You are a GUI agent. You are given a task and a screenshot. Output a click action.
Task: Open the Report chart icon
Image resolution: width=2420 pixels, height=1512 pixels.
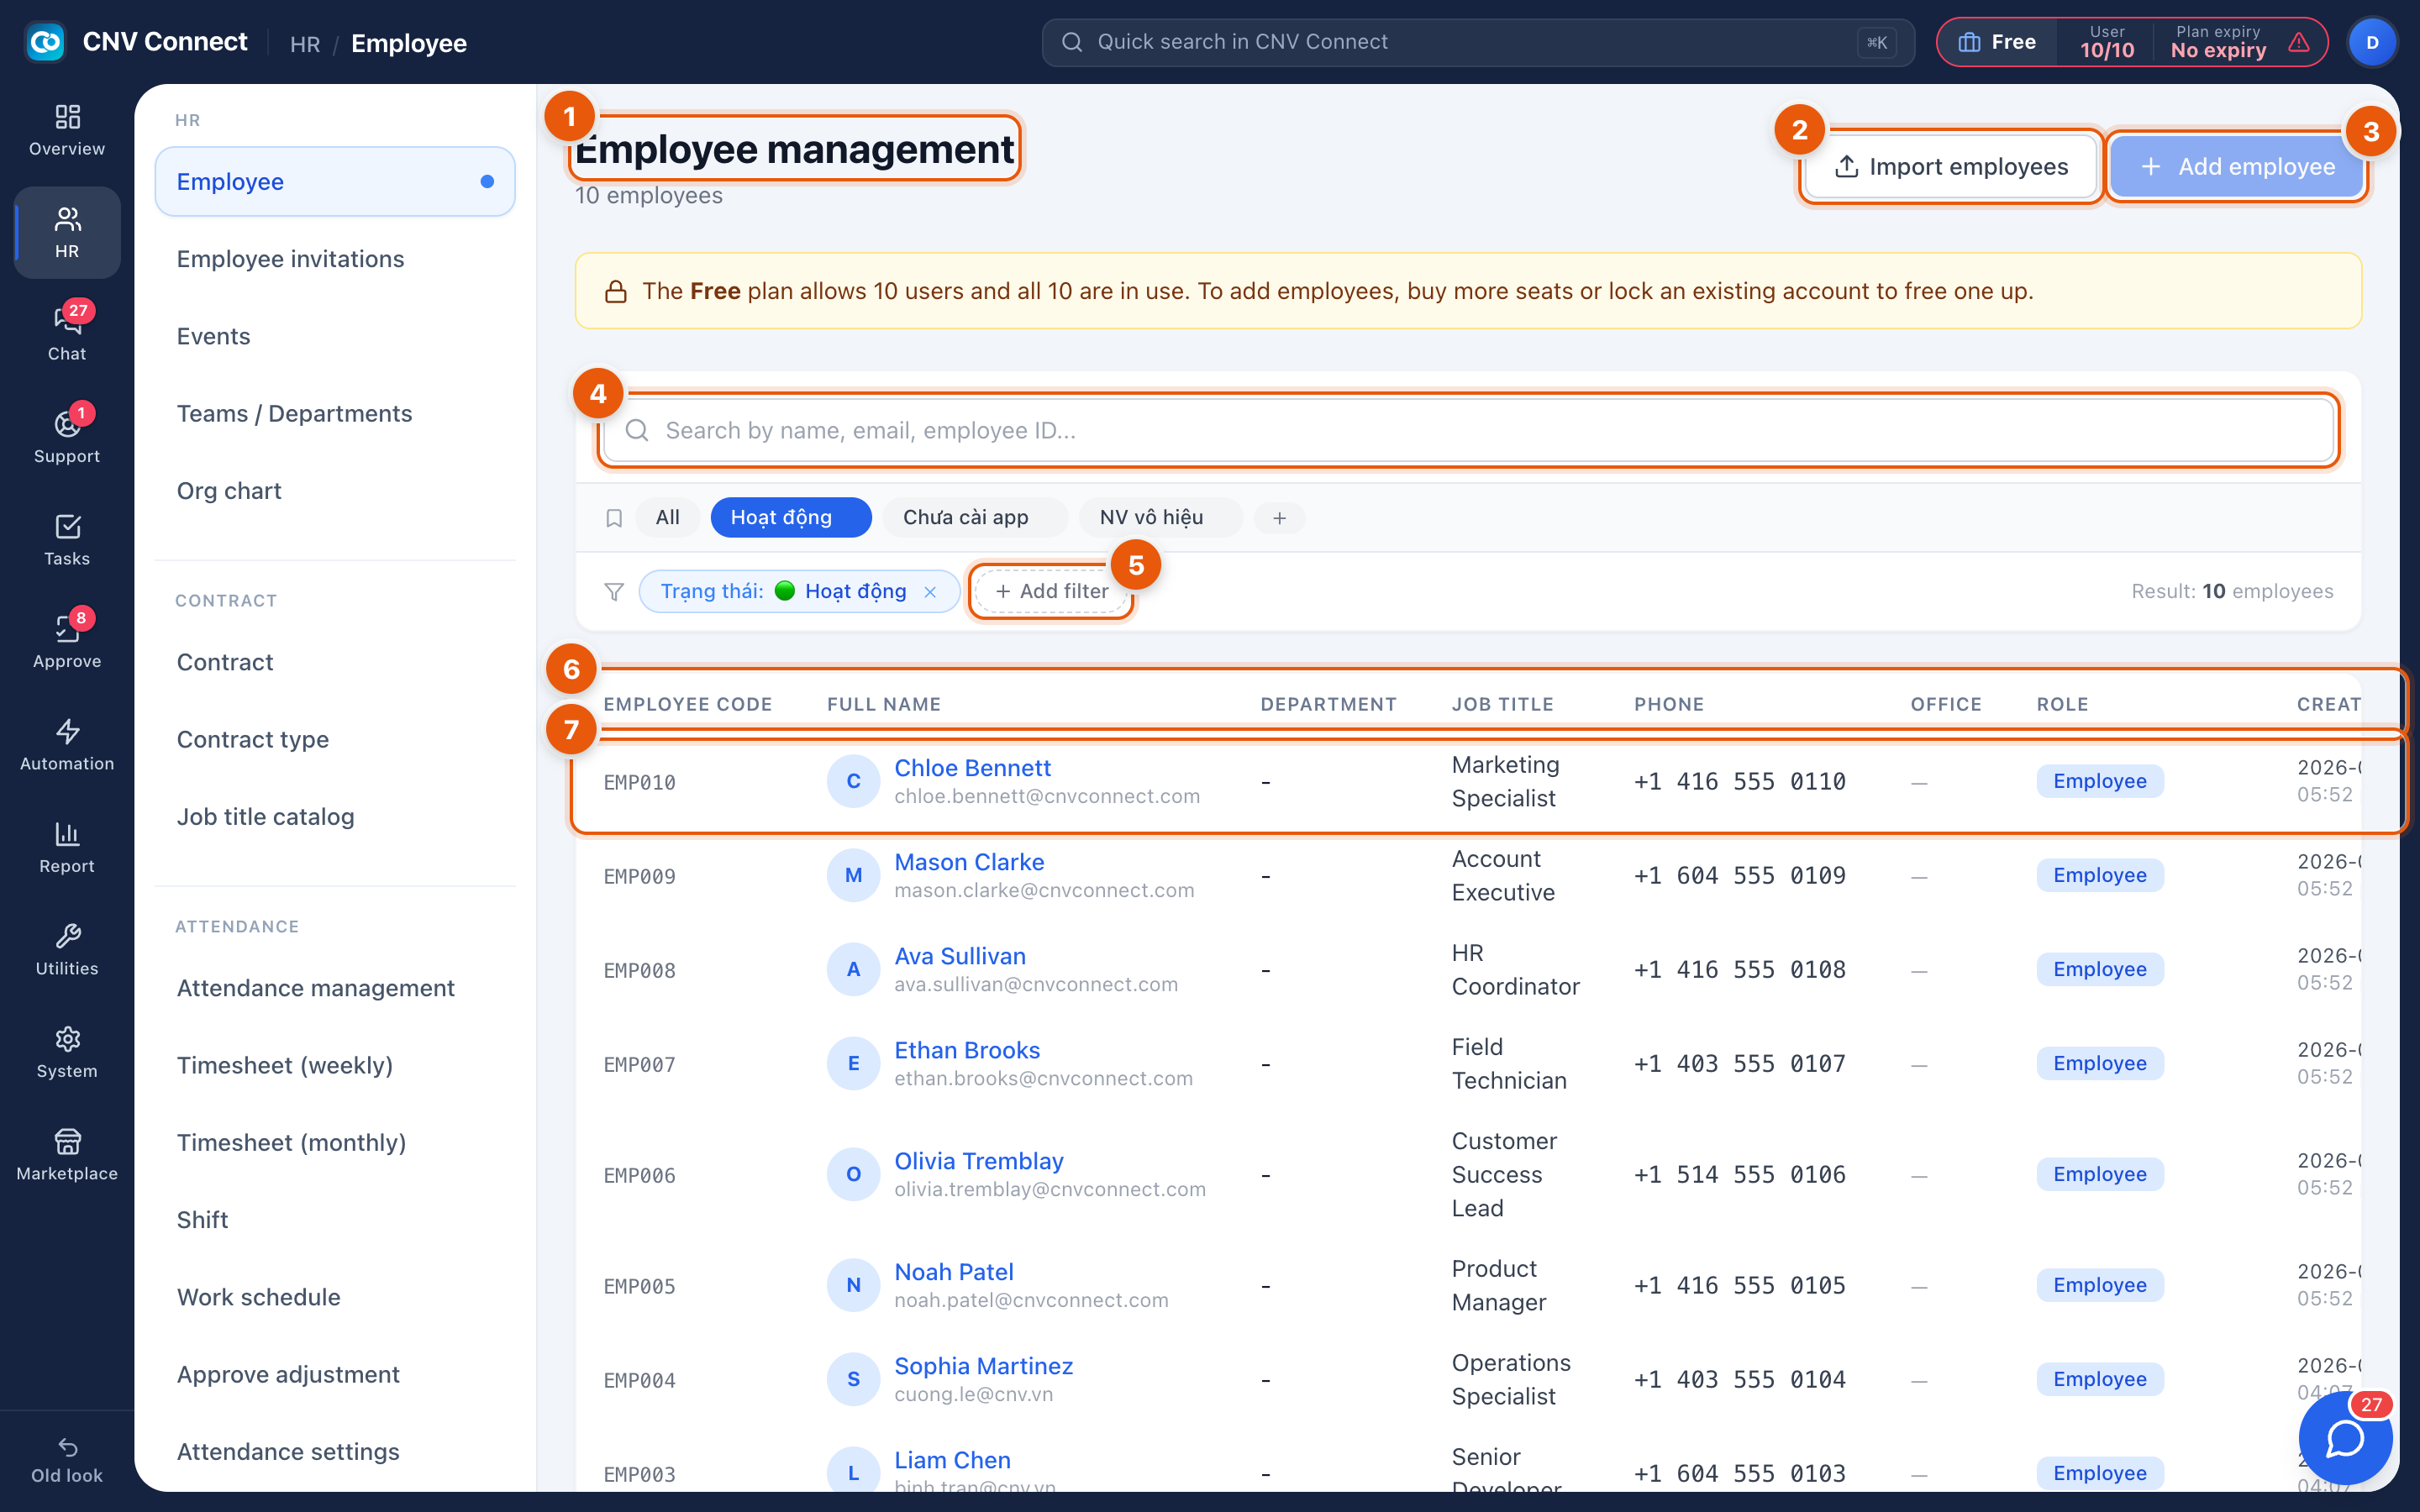click(x=67, y=847)
